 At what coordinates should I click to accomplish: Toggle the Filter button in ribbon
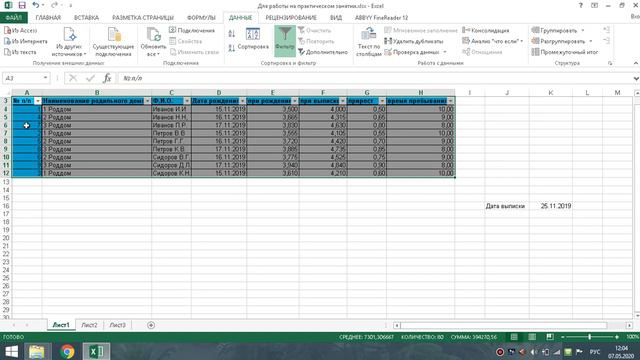284,40
